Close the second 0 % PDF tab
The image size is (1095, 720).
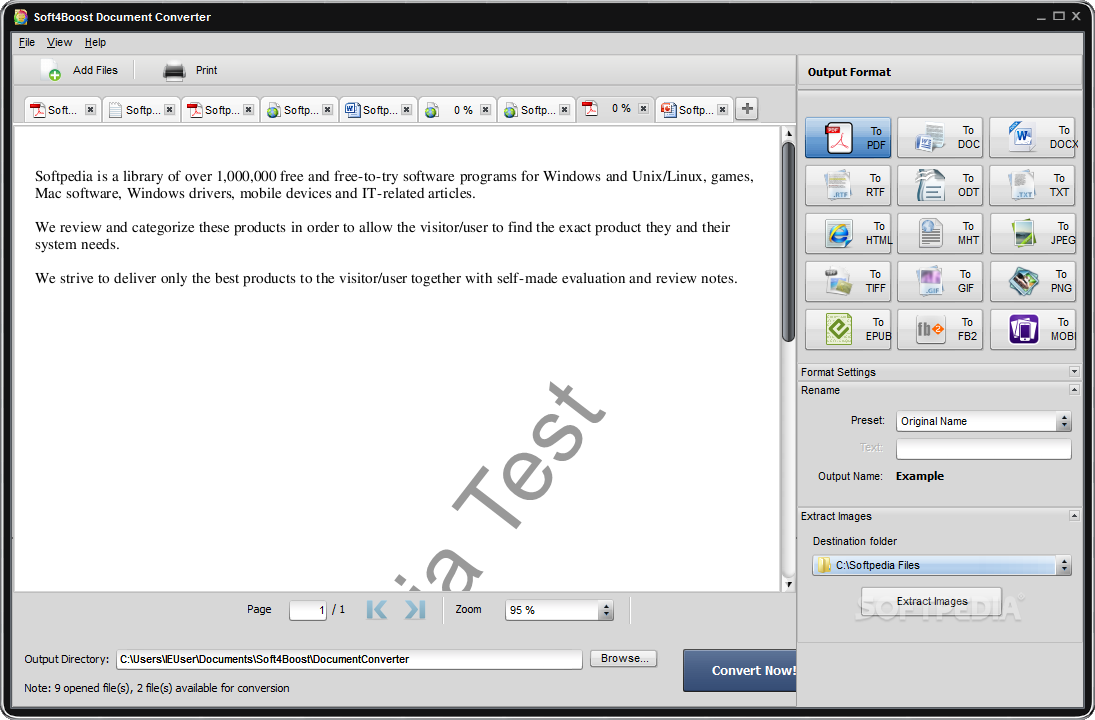click(x=643, y=108)
